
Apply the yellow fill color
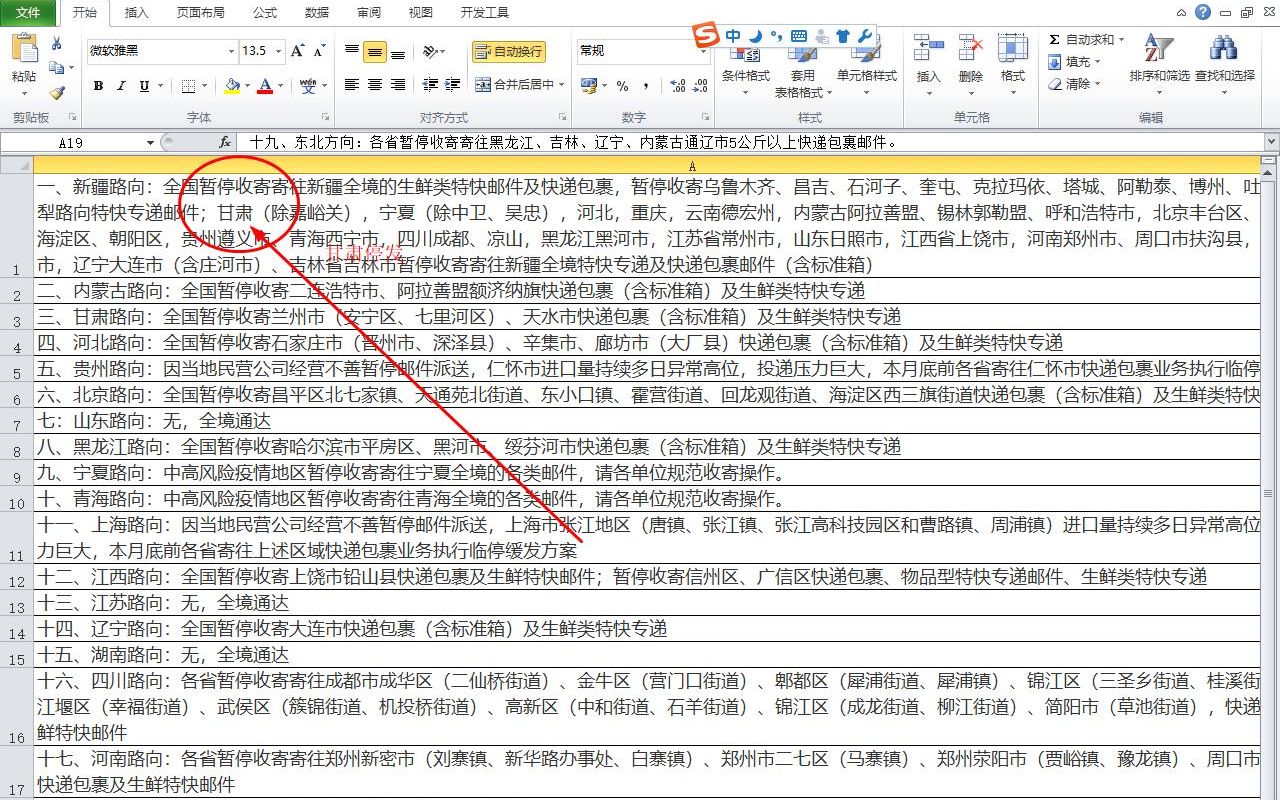click(231, 86)
